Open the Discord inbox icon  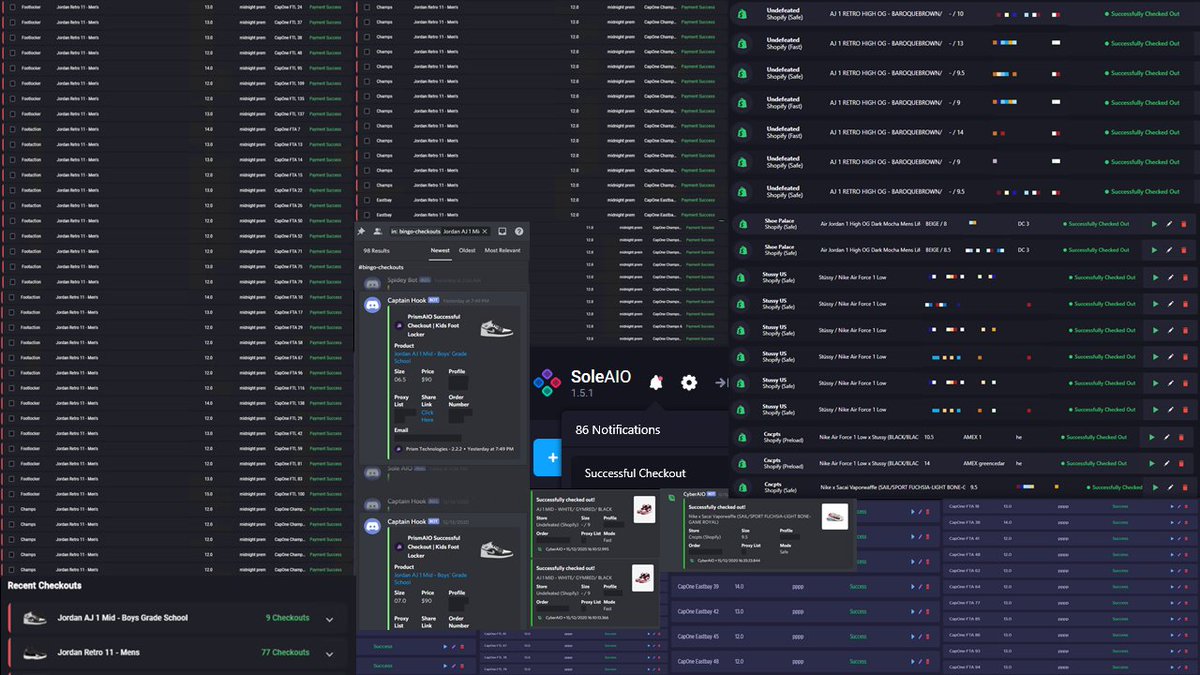(502, 231)
